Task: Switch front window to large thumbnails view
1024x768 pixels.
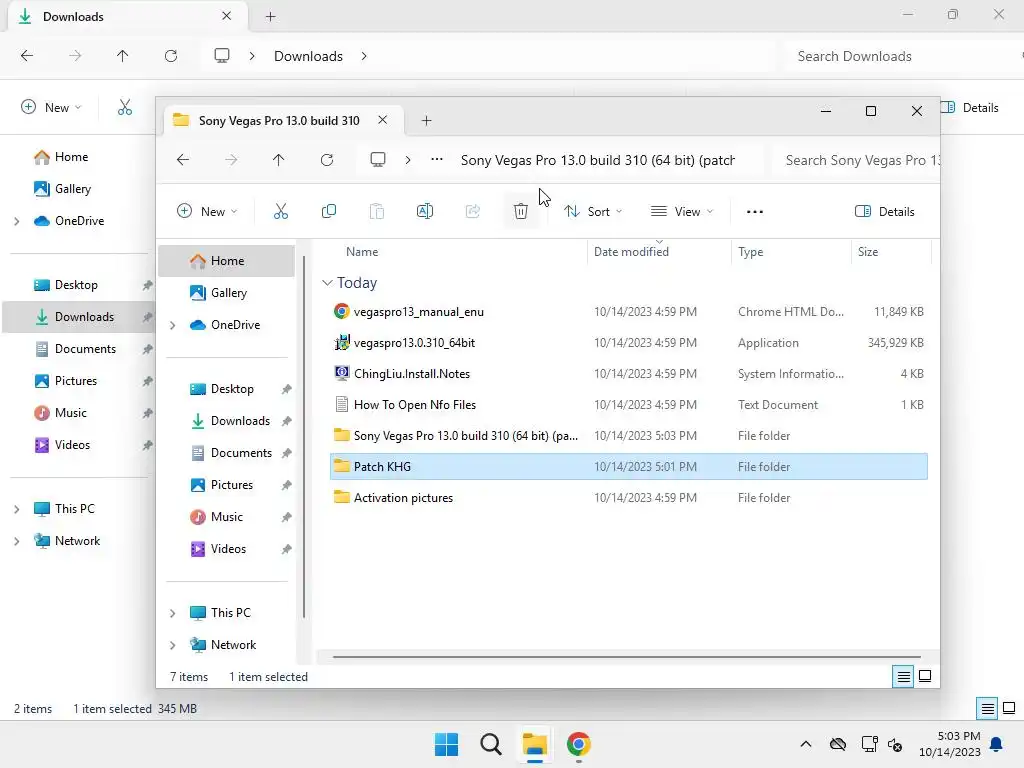Action: point(925,676)
